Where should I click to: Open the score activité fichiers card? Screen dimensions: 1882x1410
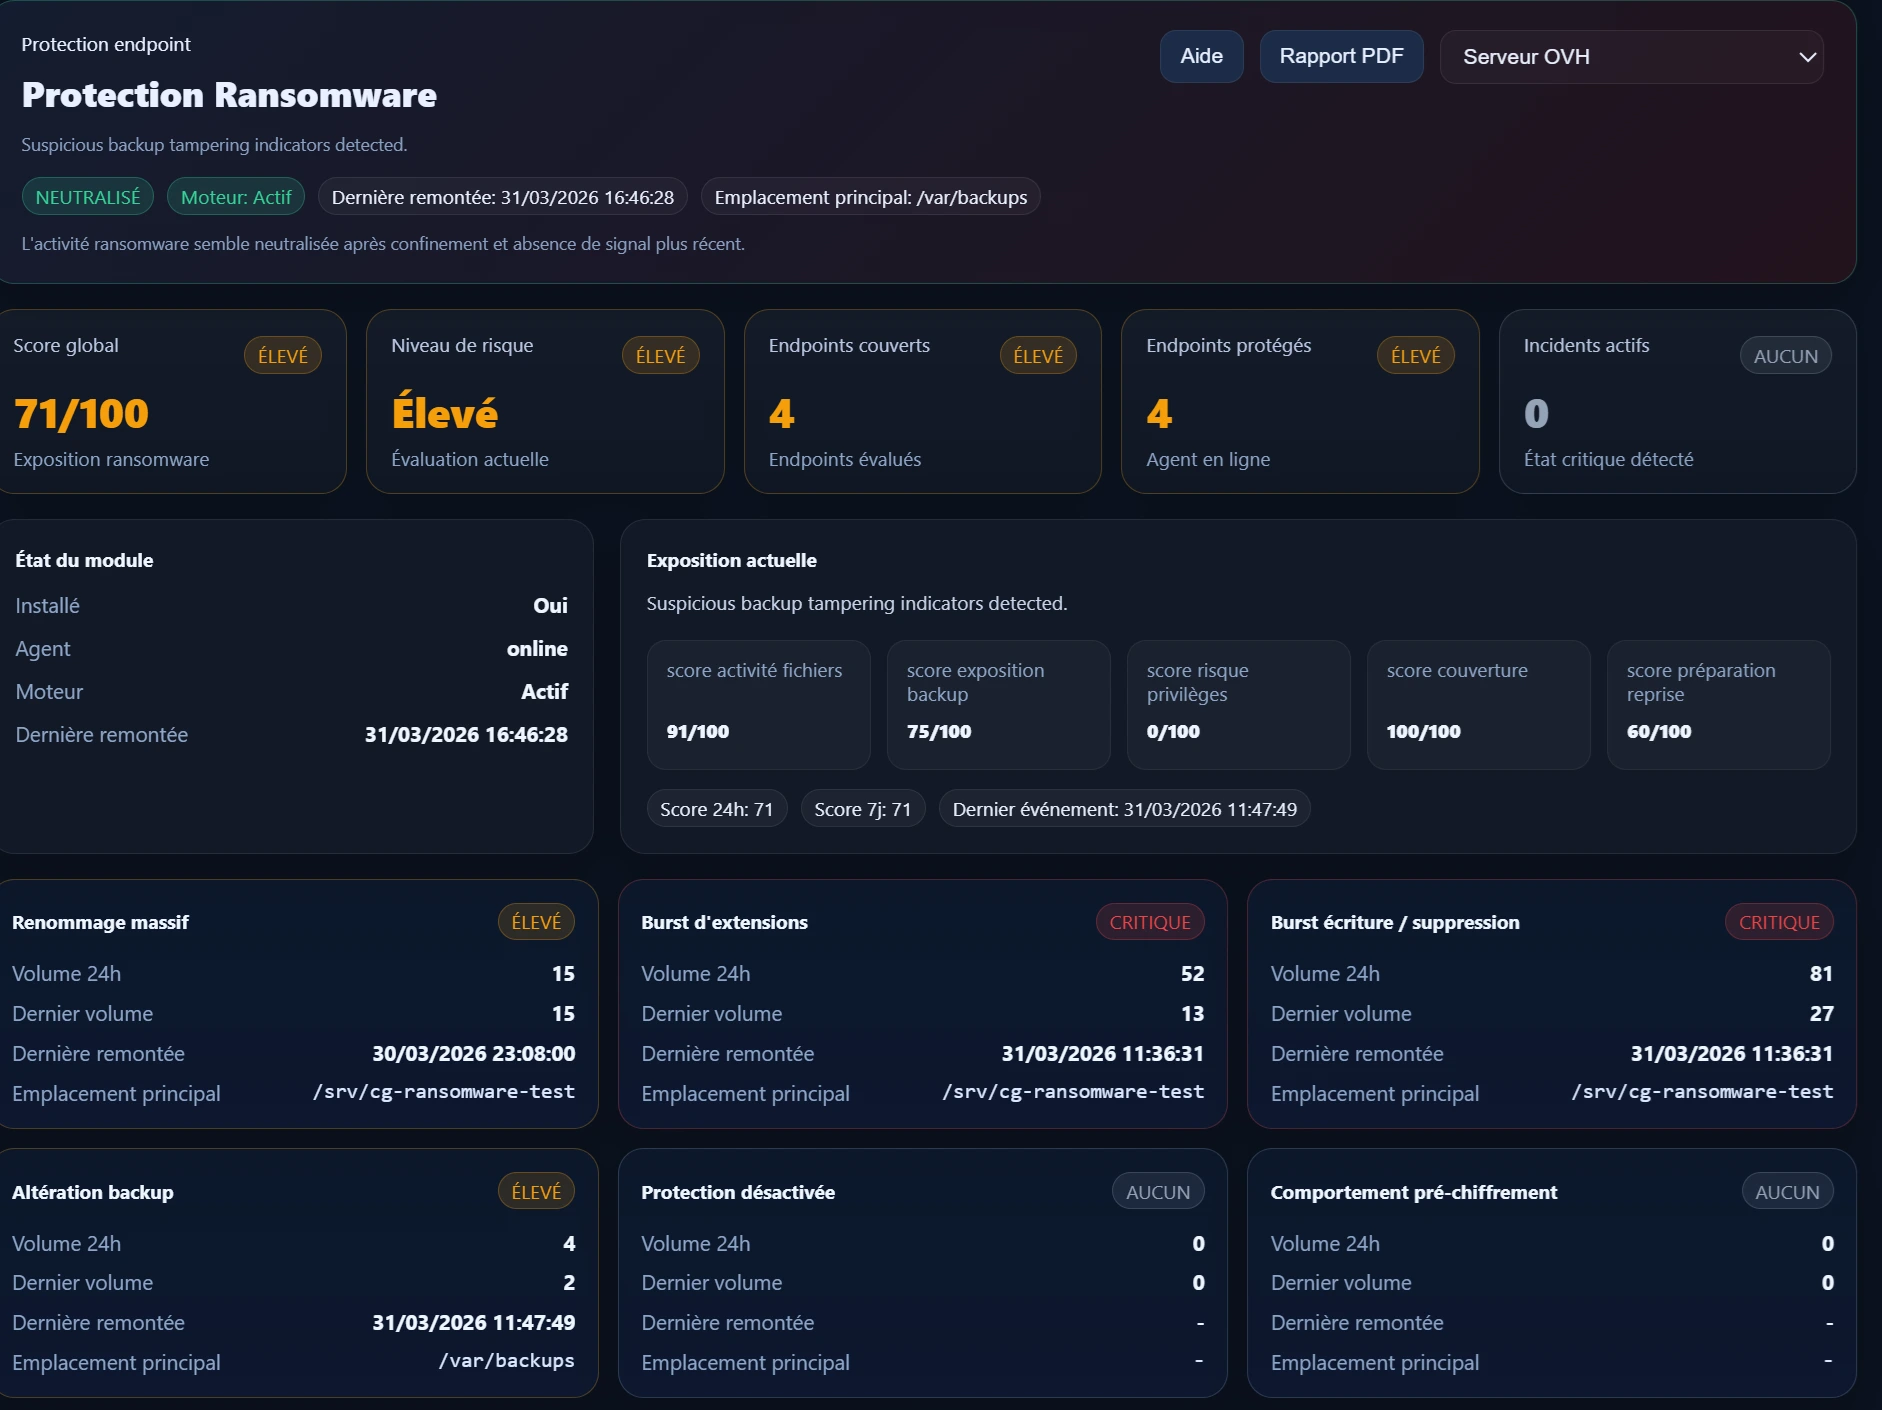tap(757, 705)
